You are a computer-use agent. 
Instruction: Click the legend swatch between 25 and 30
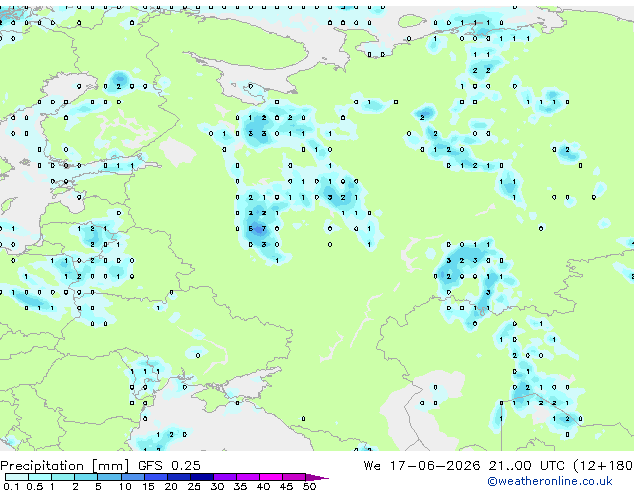[x=201, y=477]
